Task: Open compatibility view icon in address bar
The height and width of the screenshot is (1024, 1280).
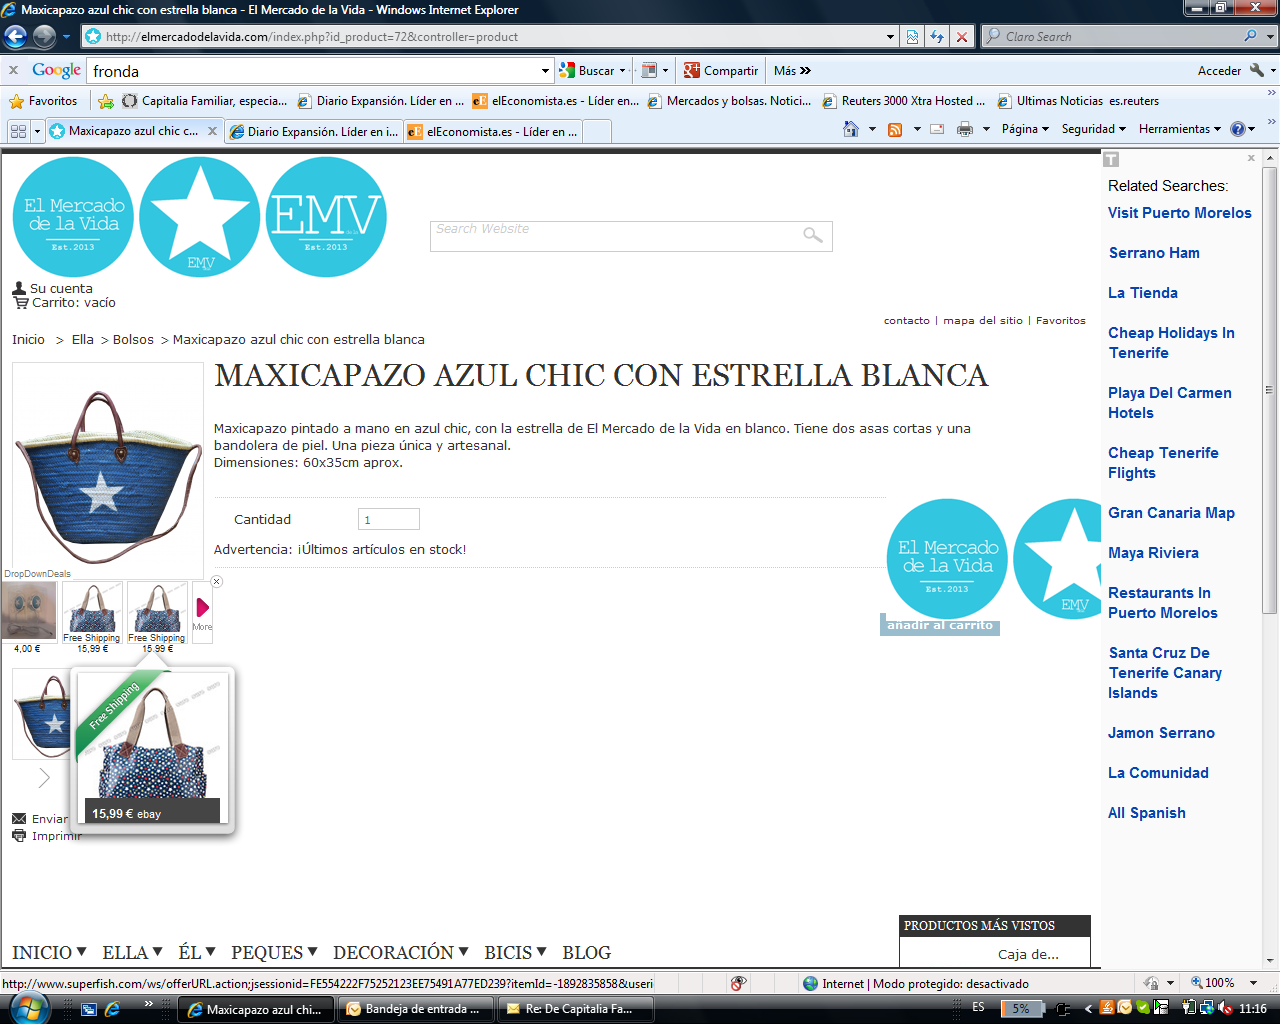Action: tap(912, 37)
